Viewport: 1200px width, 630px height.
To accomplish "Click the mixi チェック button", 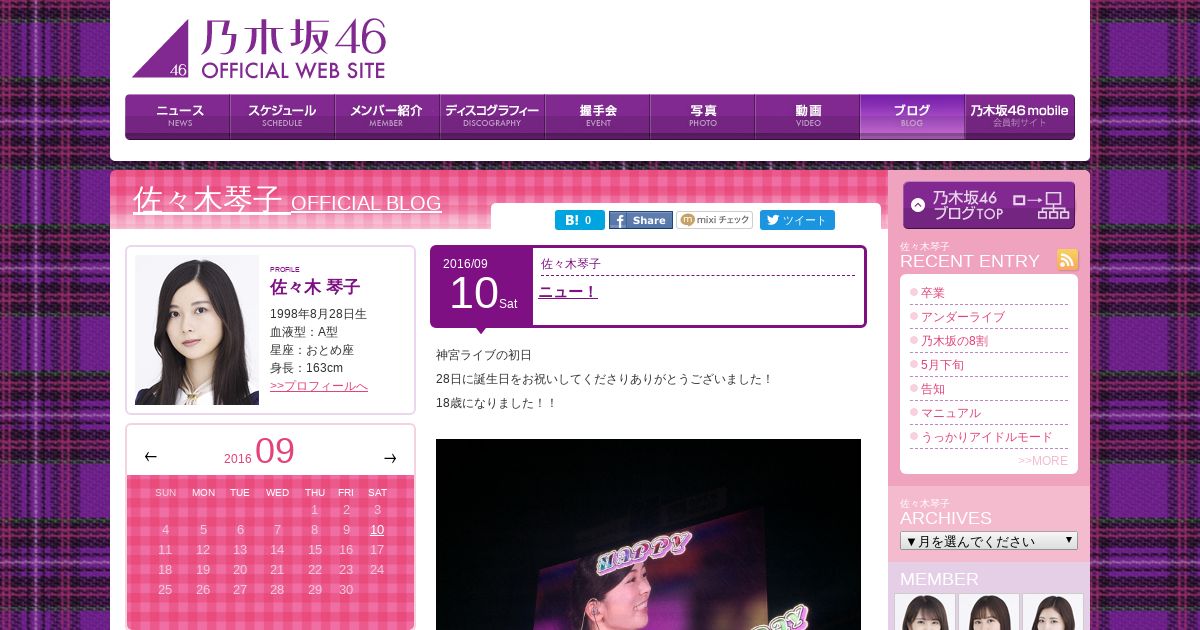I will point(715,220).
